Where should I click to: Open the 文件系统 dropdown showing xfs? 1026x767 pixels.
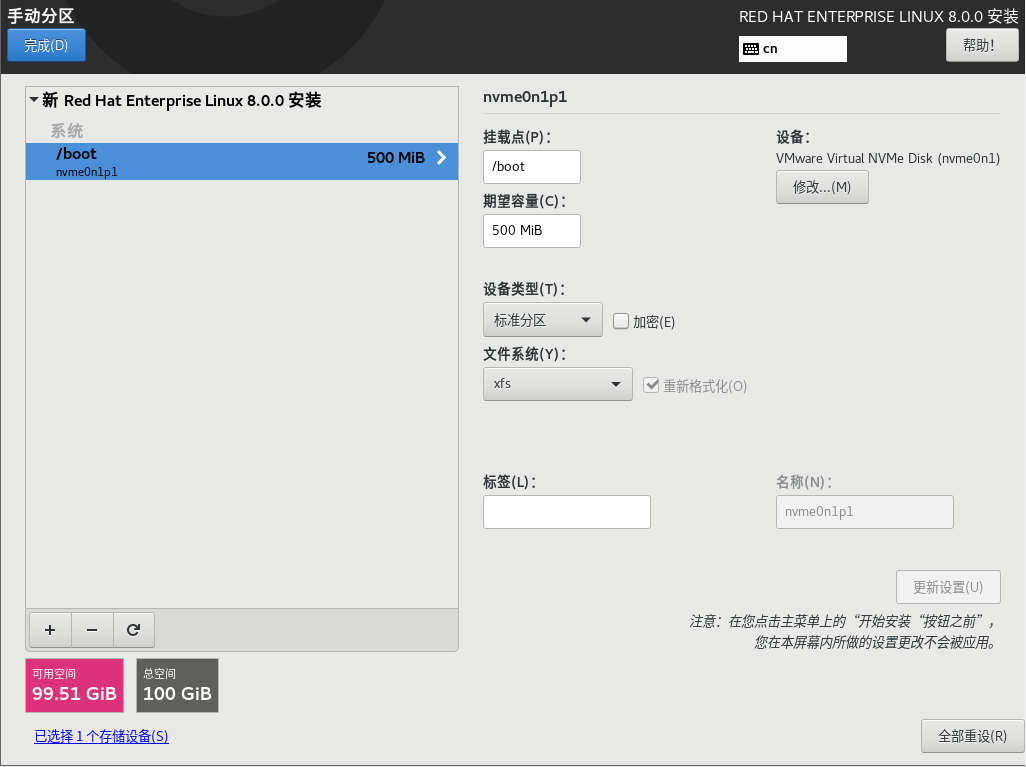point(557,384)
